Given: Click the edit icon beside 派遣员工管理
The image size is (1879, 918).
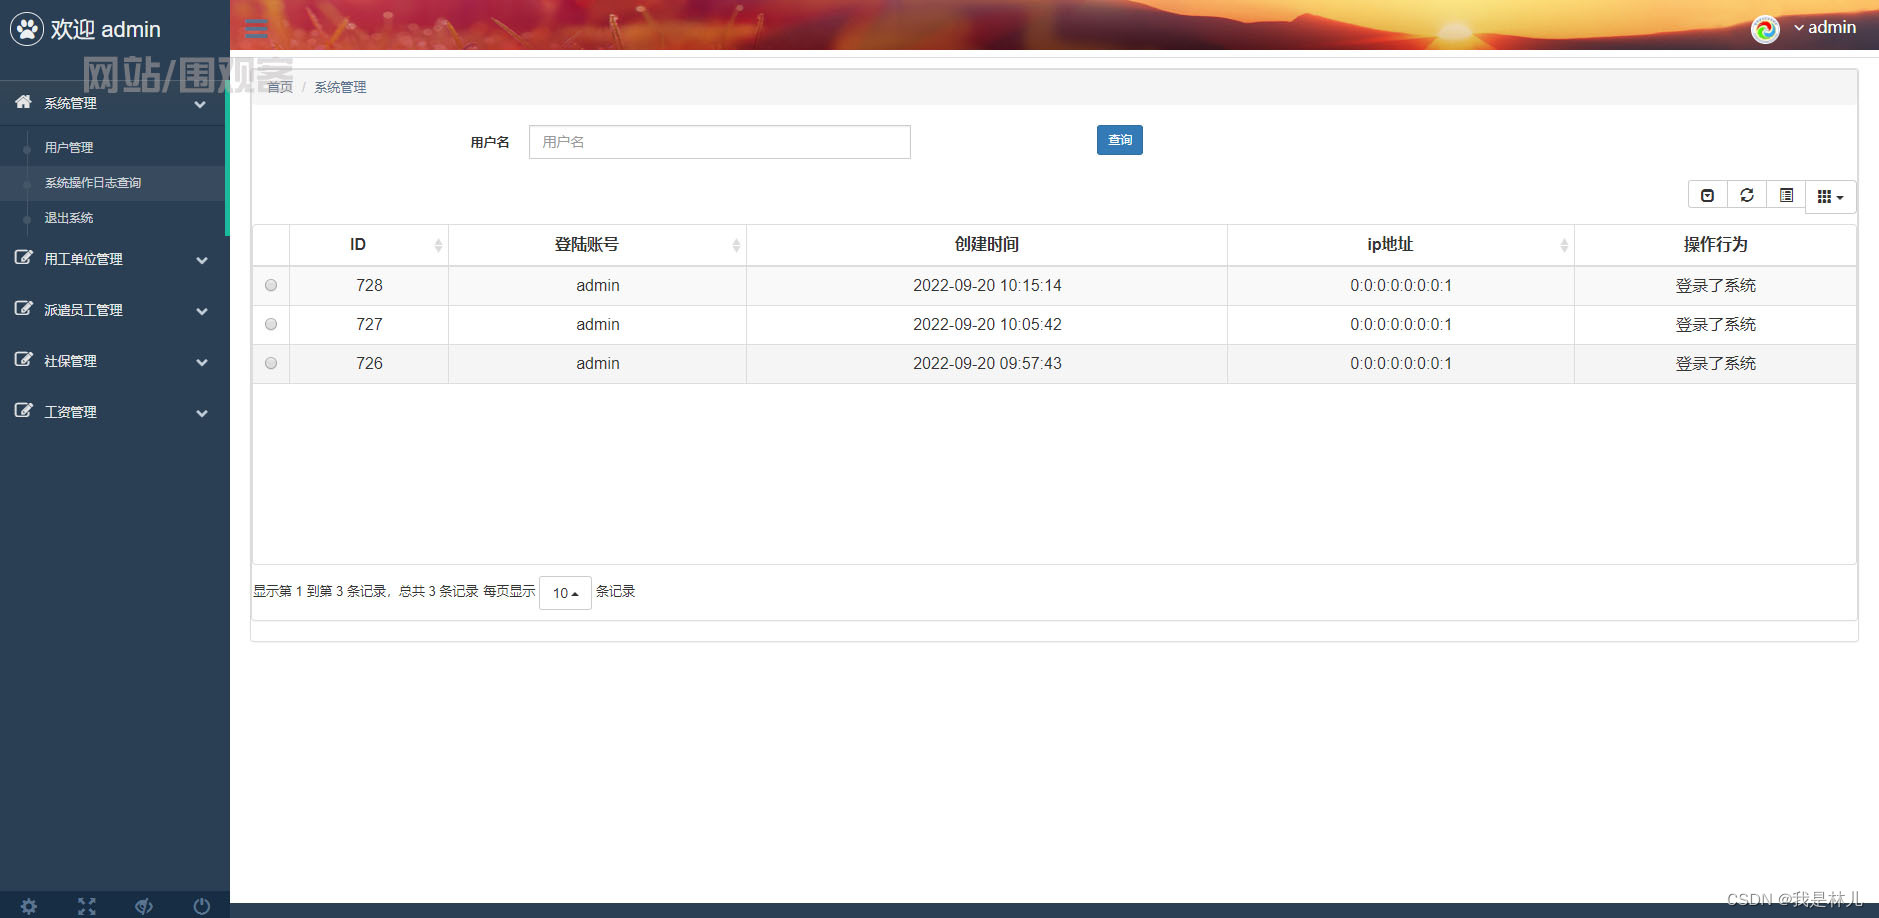Looking at the screenshot, I should point(23,308).
